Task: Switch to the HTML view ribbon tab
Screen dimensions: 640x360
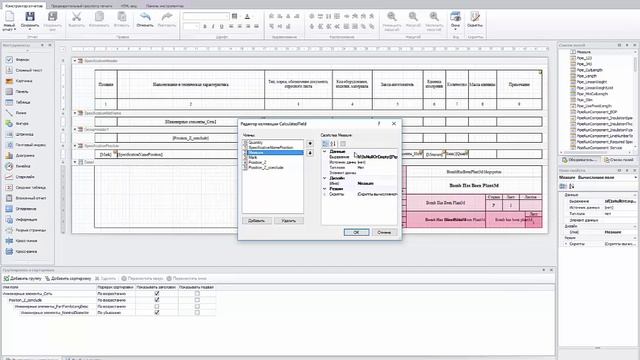Action: click(x=129, y=6)
